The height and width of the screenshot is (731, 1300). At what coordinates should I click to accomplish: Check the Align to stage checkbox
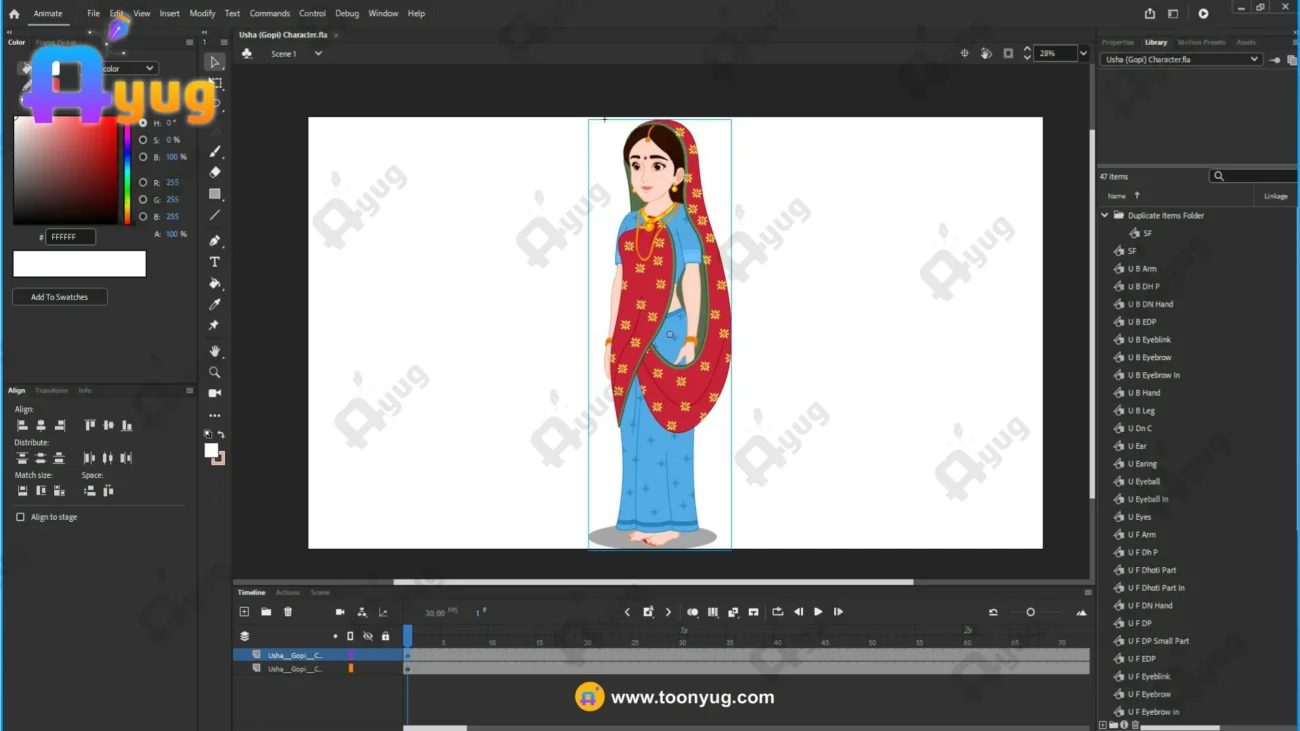tap(20, 517)
